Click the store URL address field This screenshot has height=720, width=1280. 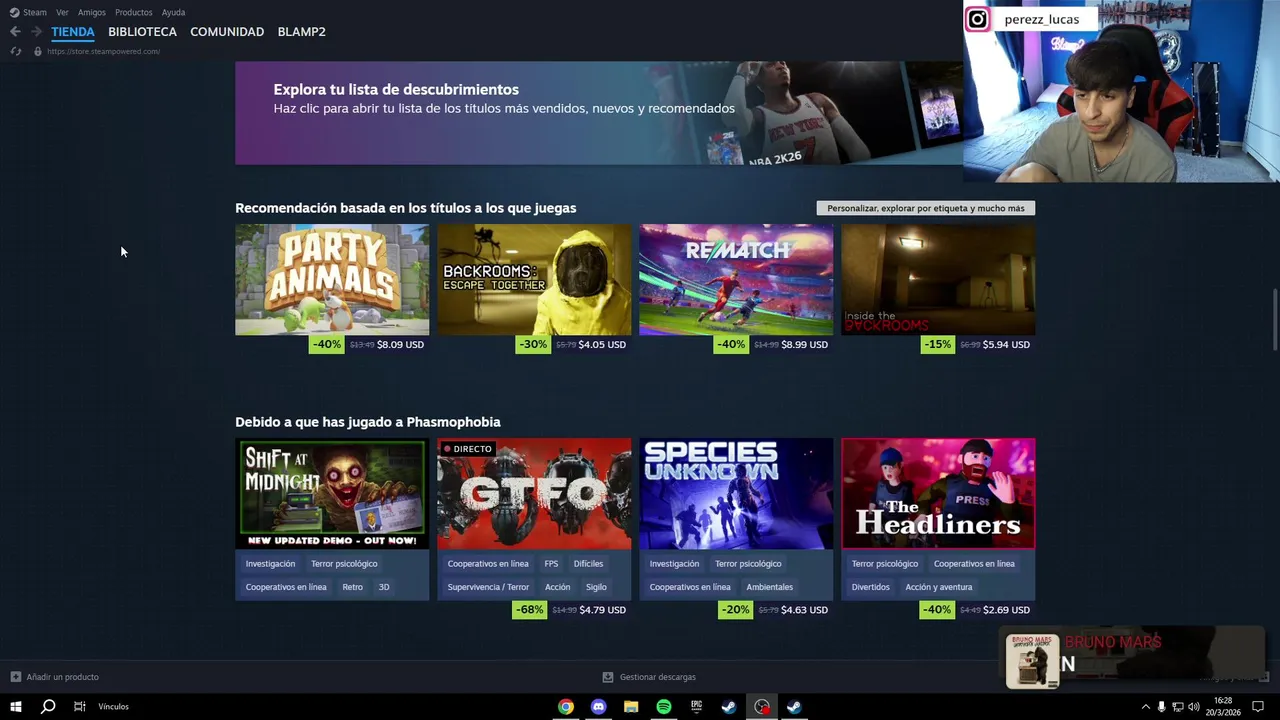pos(103,51)
